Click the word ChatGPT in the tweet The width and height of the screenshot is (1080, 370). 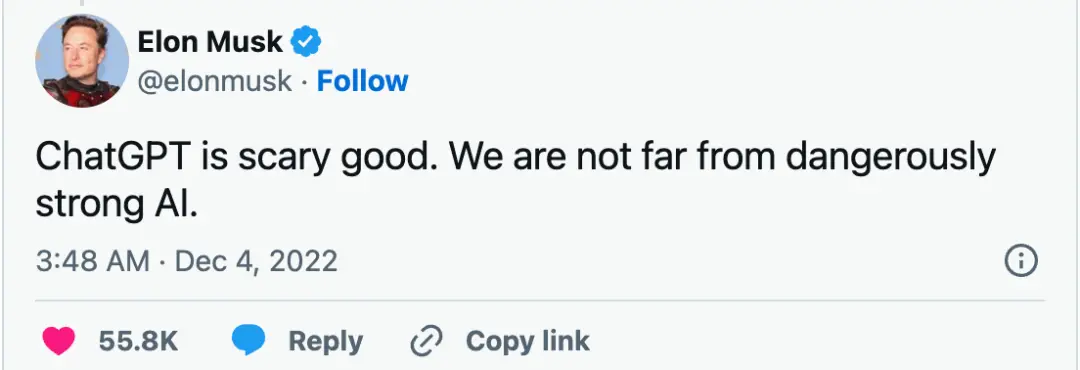pos(113,158)
